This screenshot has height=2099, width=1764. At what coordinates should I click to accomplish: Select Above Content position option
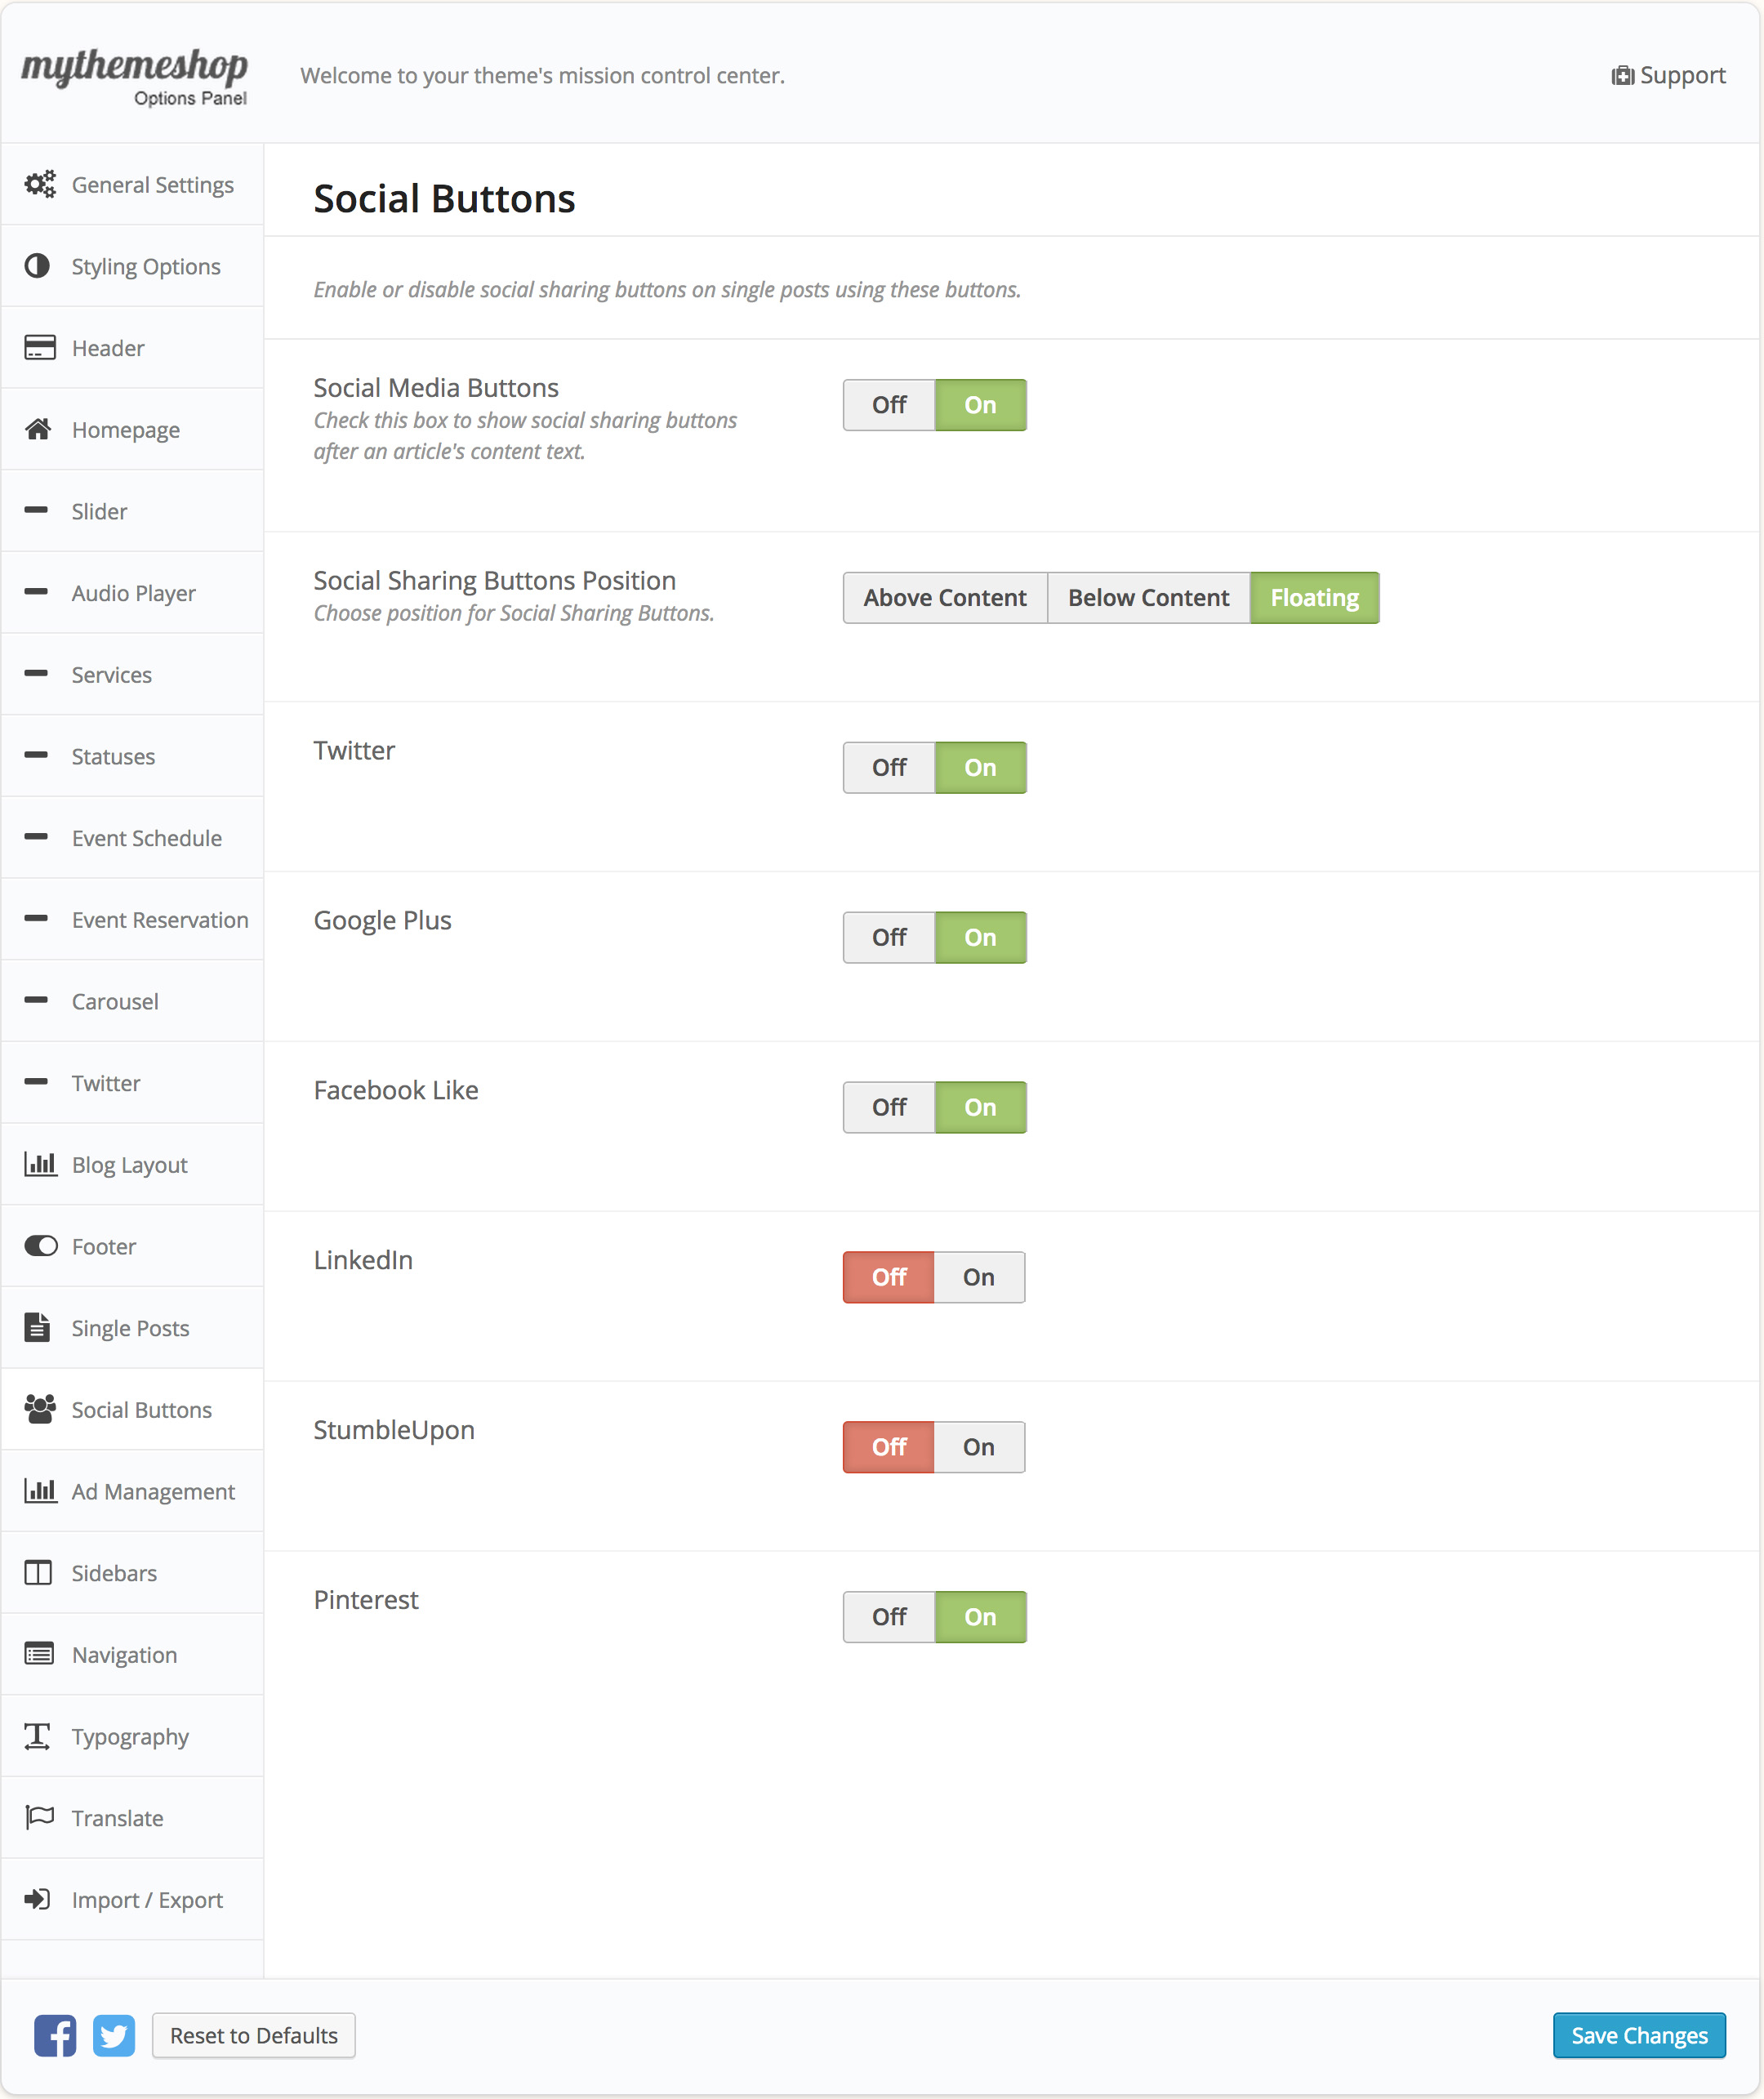(944, 598)
